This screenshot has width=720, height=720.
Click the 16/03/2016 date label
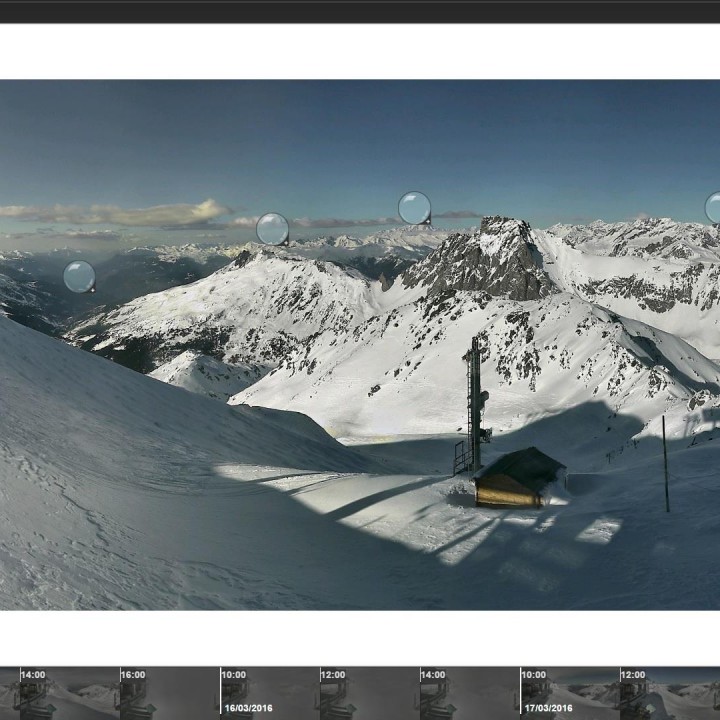tap(248, 708)
